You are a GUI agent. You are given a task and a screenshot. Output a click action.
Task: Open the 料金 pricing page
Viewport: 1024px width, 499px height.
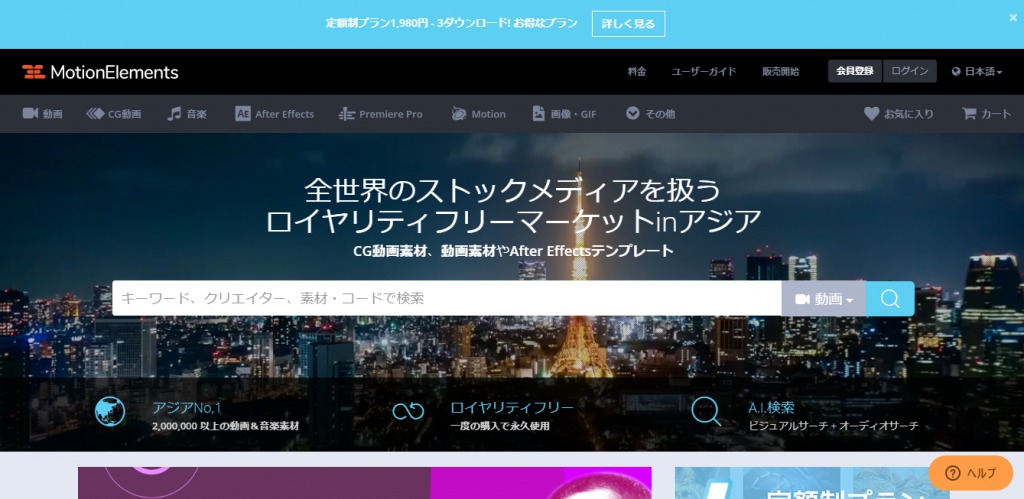click(x=637, y=72)
